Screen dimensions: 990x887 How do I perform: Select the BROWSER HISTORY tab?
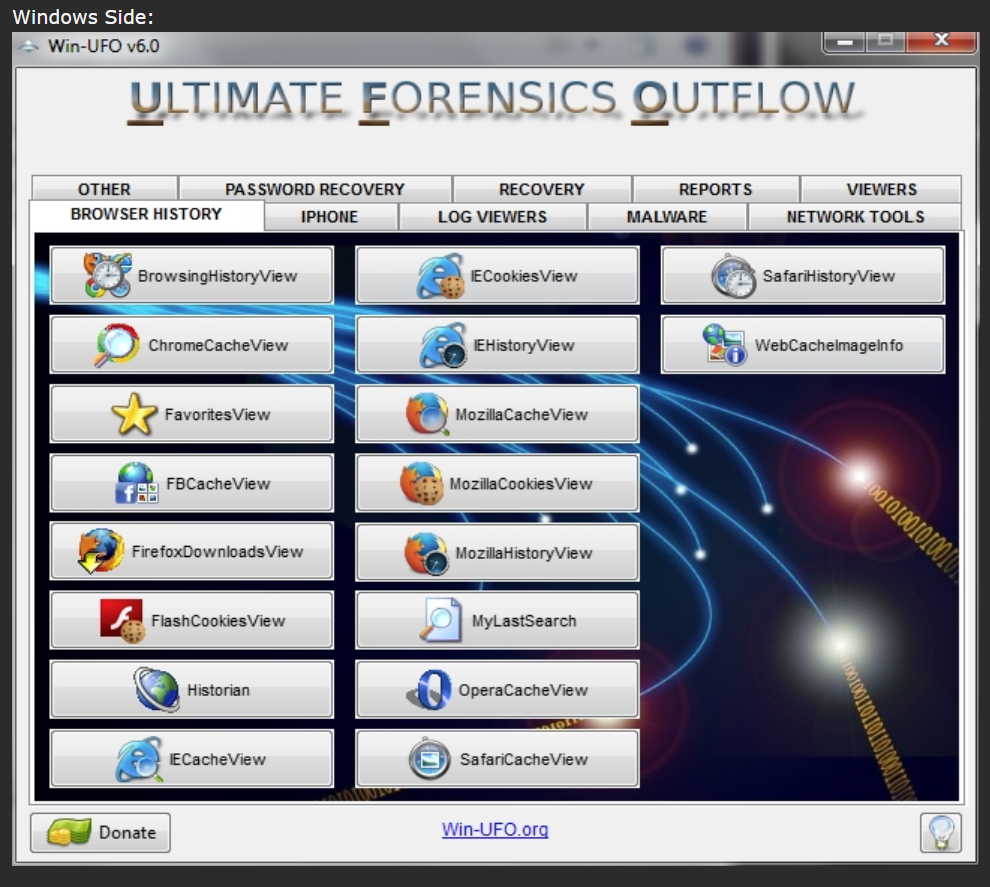click(146, 215)
